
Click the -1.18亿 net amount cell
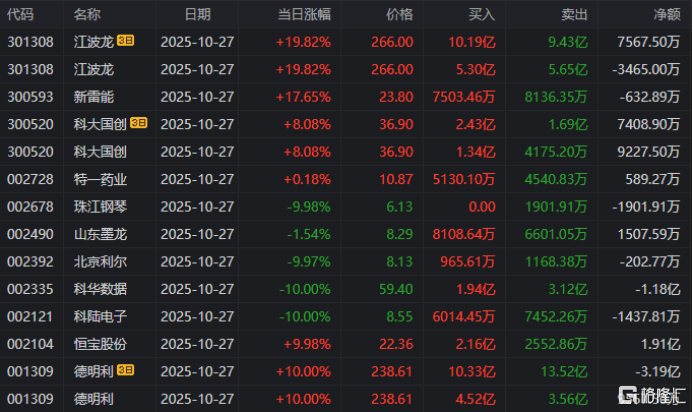658,289
